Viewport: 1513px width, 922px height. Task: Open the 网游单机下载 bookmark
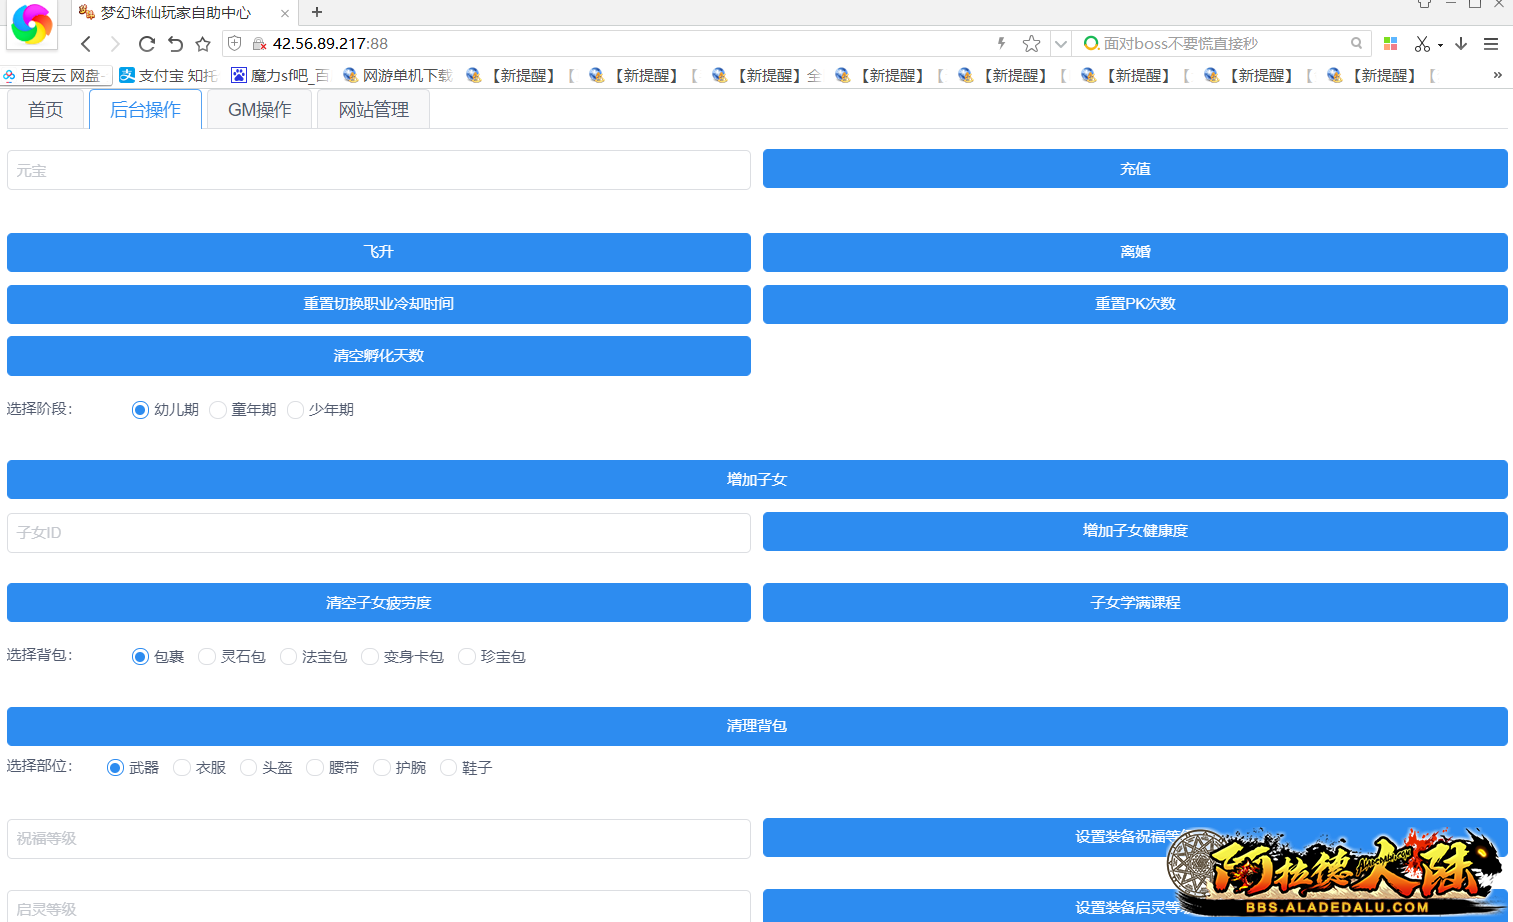pos(398,75)
